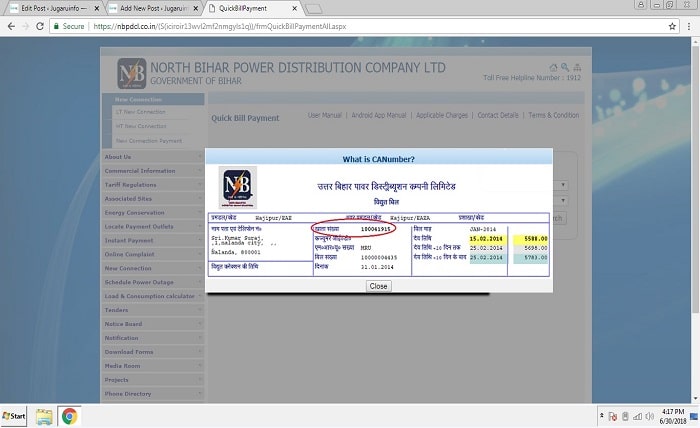Click the browser address bar URL
700x428 pixels.
click(220, 26)
